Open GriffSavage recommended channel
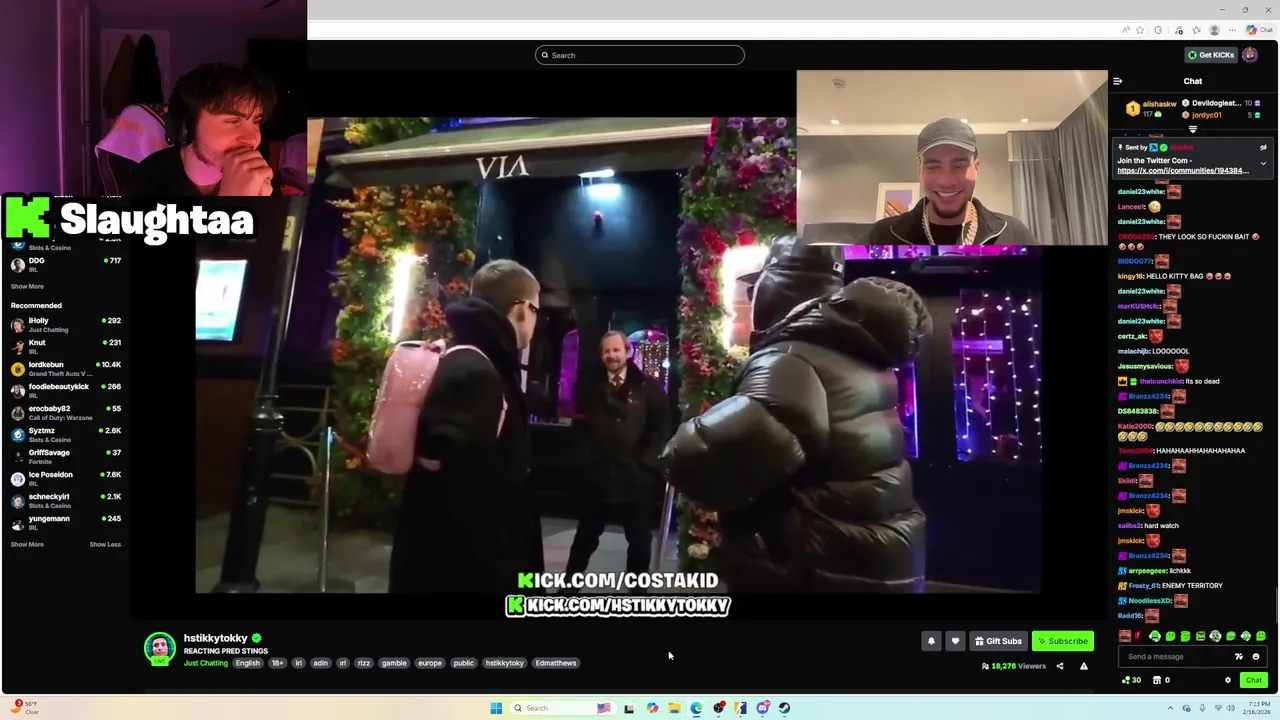Screen dimensions: 1280x720 click(66, 457)
